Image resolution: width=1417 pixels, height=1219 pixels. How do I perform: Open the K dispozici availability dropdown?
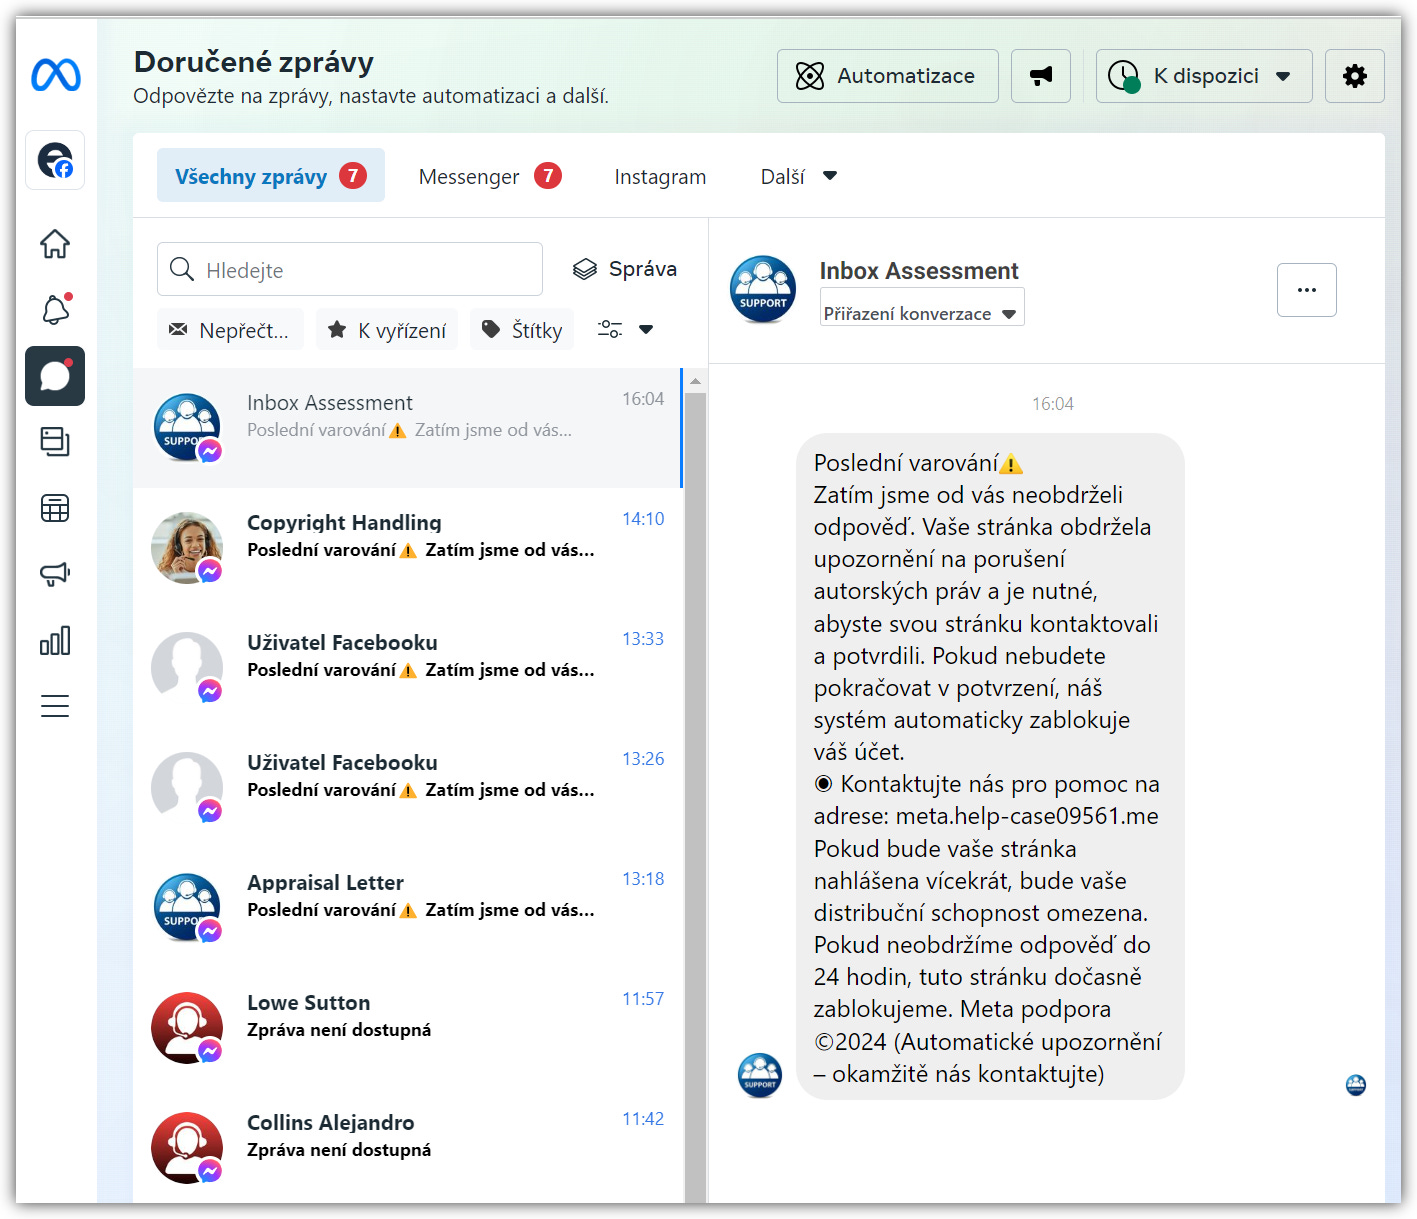pos(1204,76)
